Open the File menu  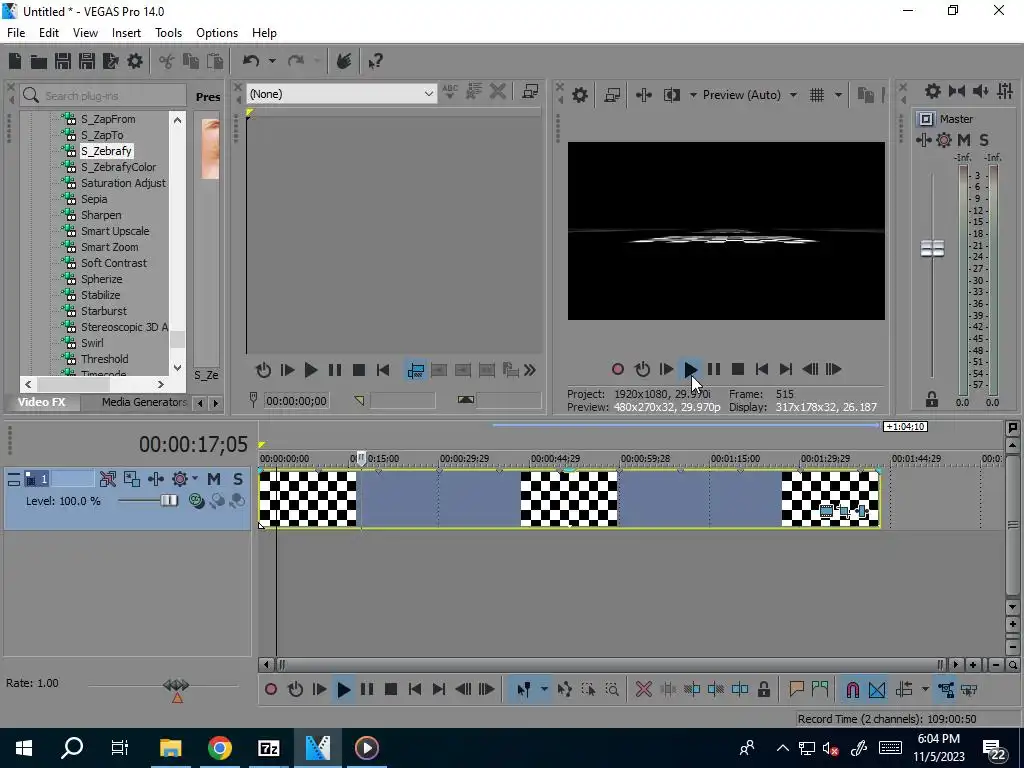(x=16, y=33)
